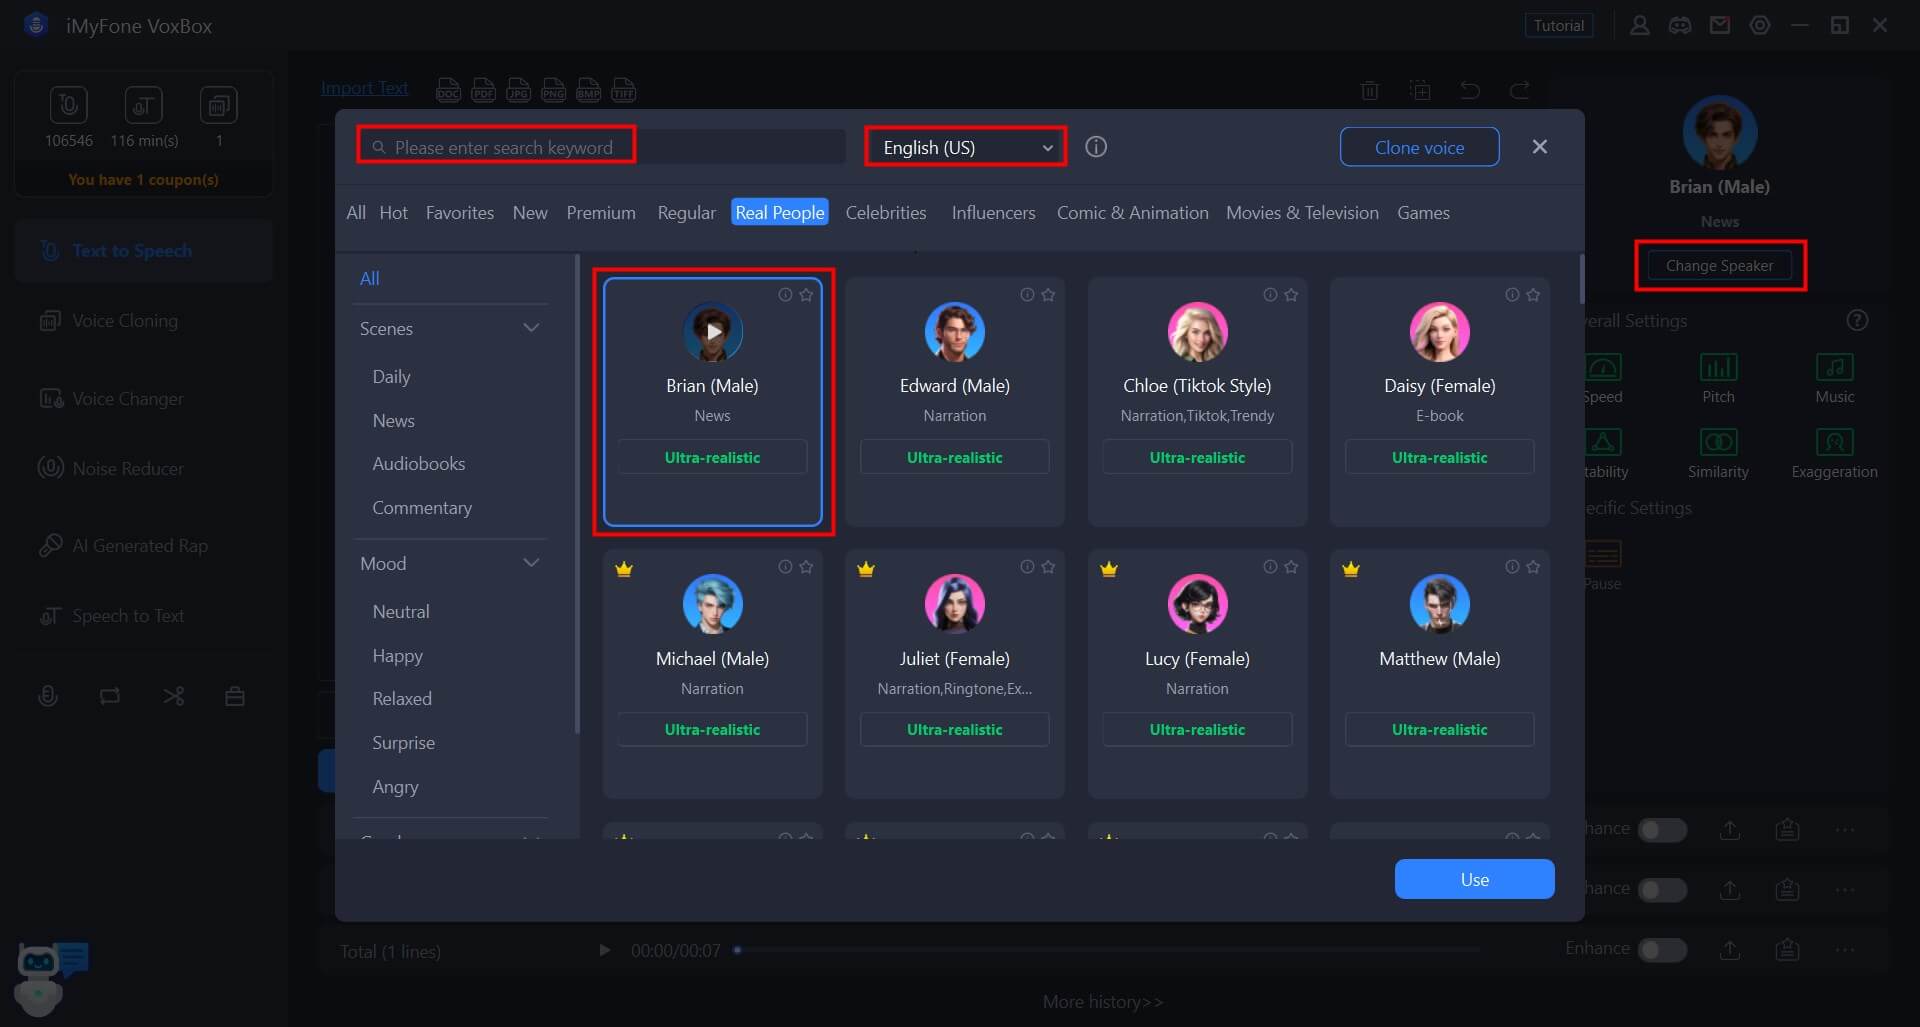
Task: Open the Games voices tab
Action: (1423, 212)
